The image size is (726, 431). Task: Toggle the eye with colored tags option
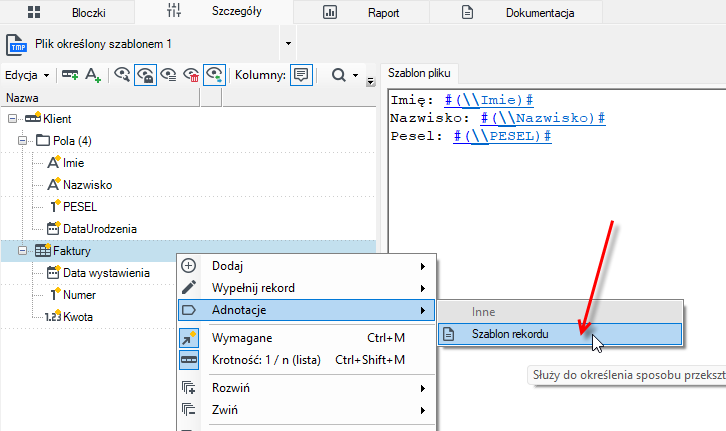pyautogui.click(x=214, y=75)
